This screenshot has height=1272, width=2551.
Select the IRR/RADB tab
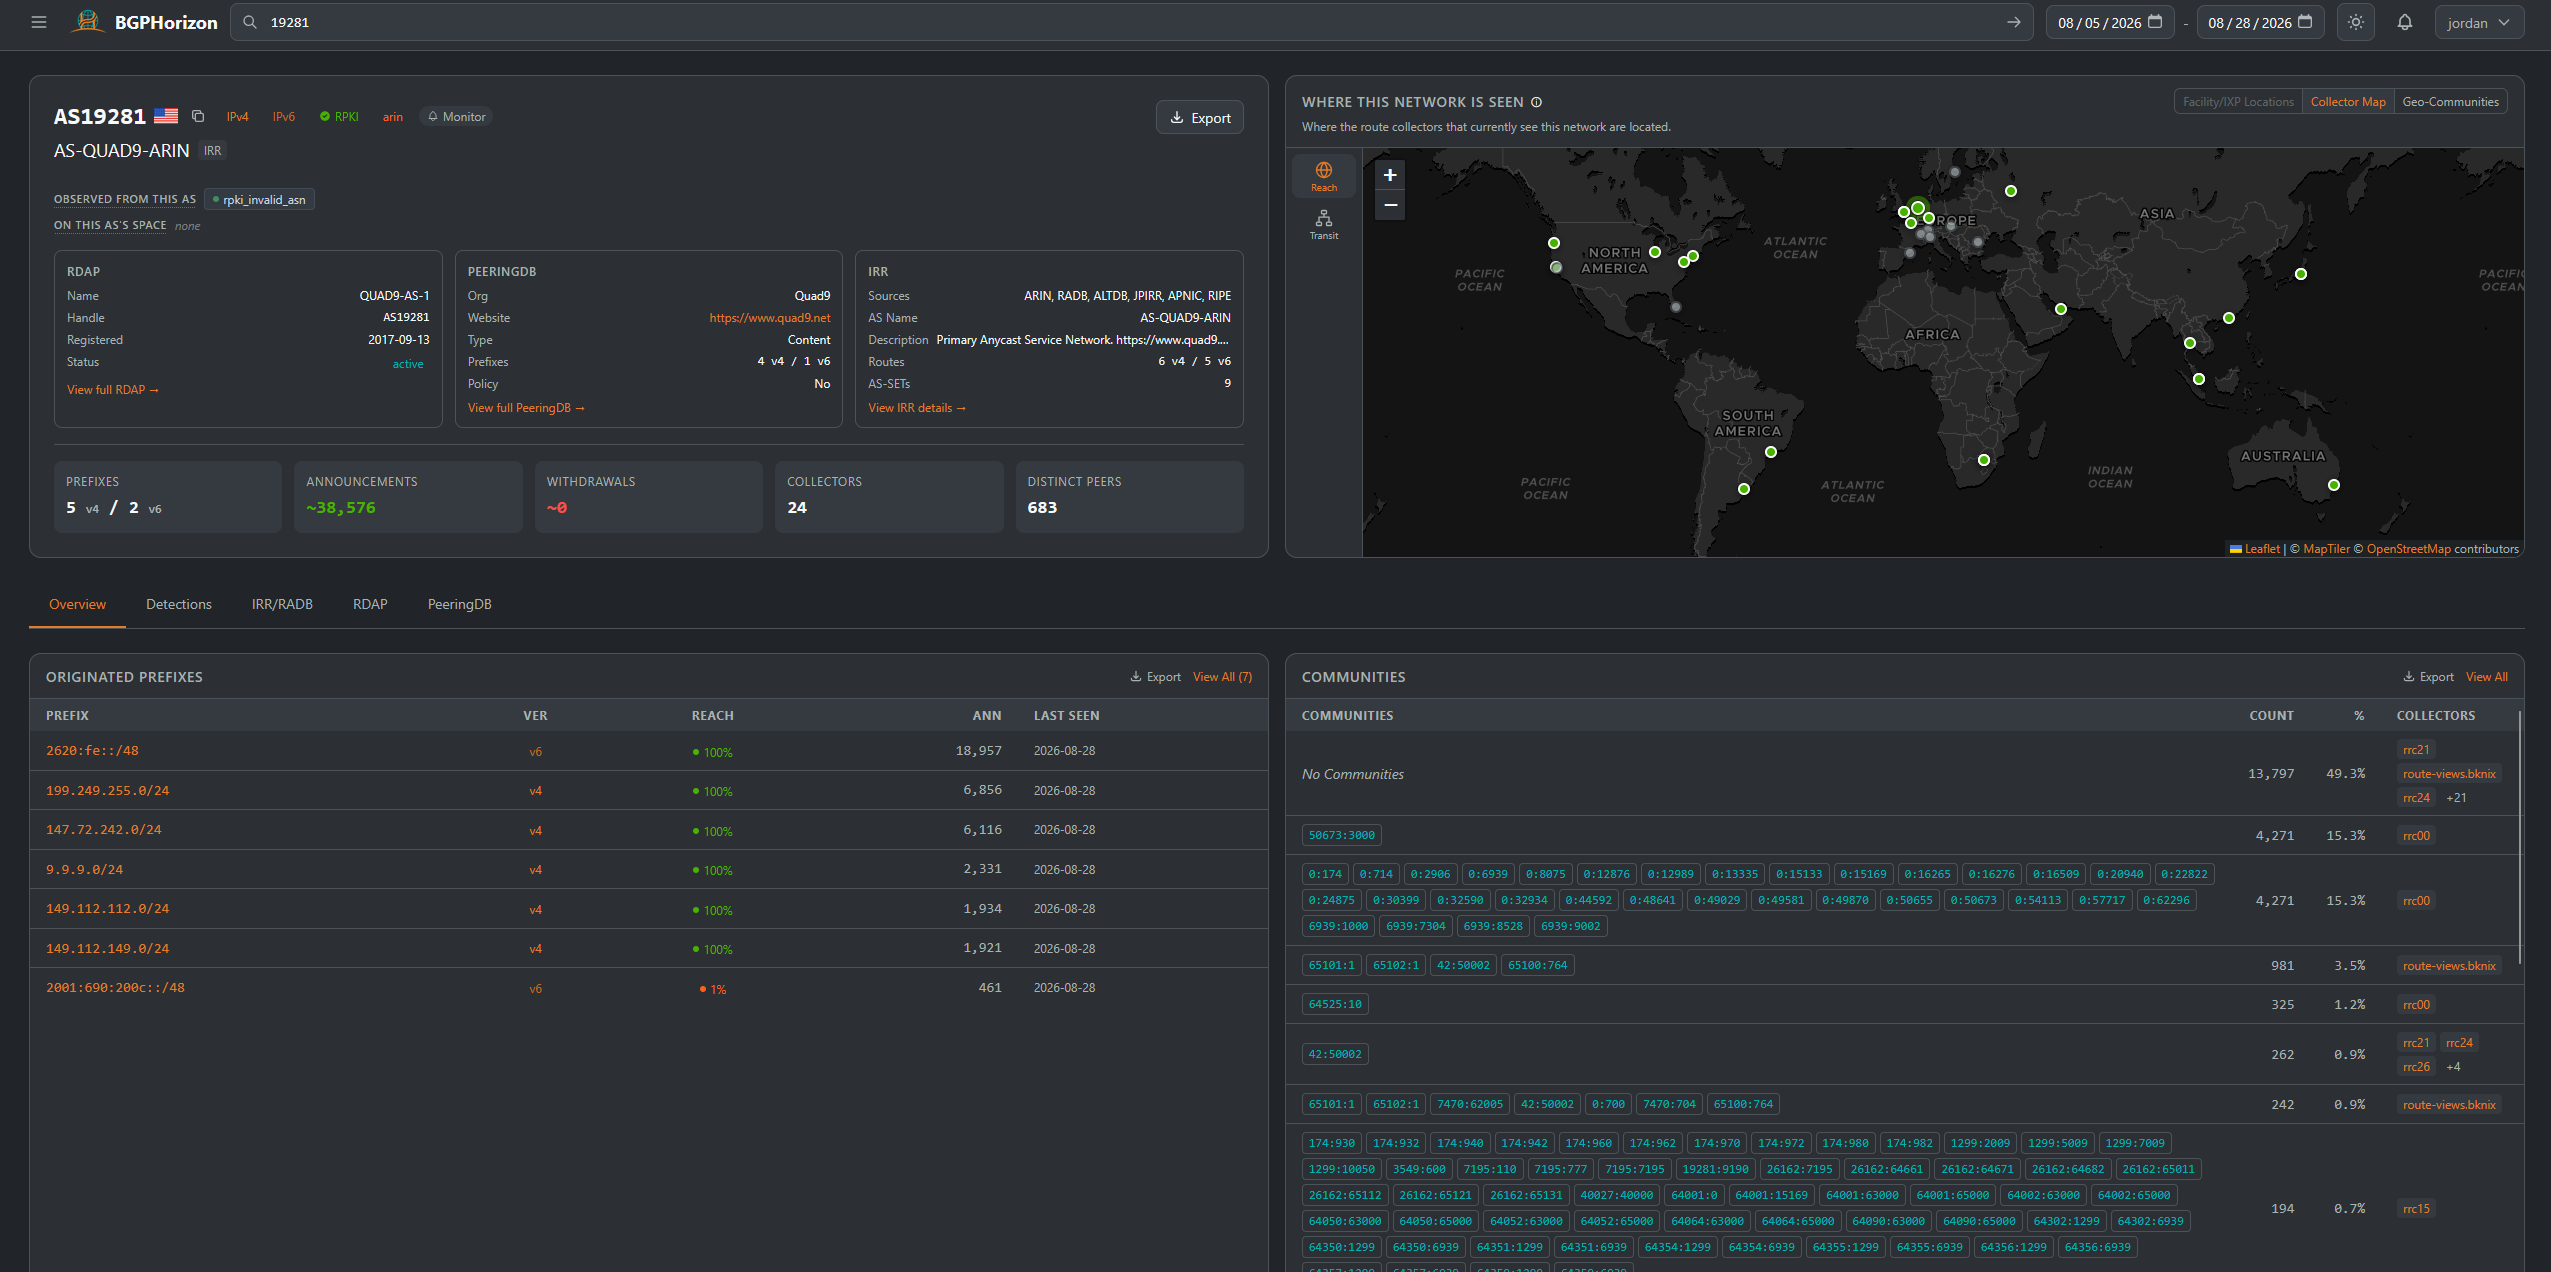point(282,604)
